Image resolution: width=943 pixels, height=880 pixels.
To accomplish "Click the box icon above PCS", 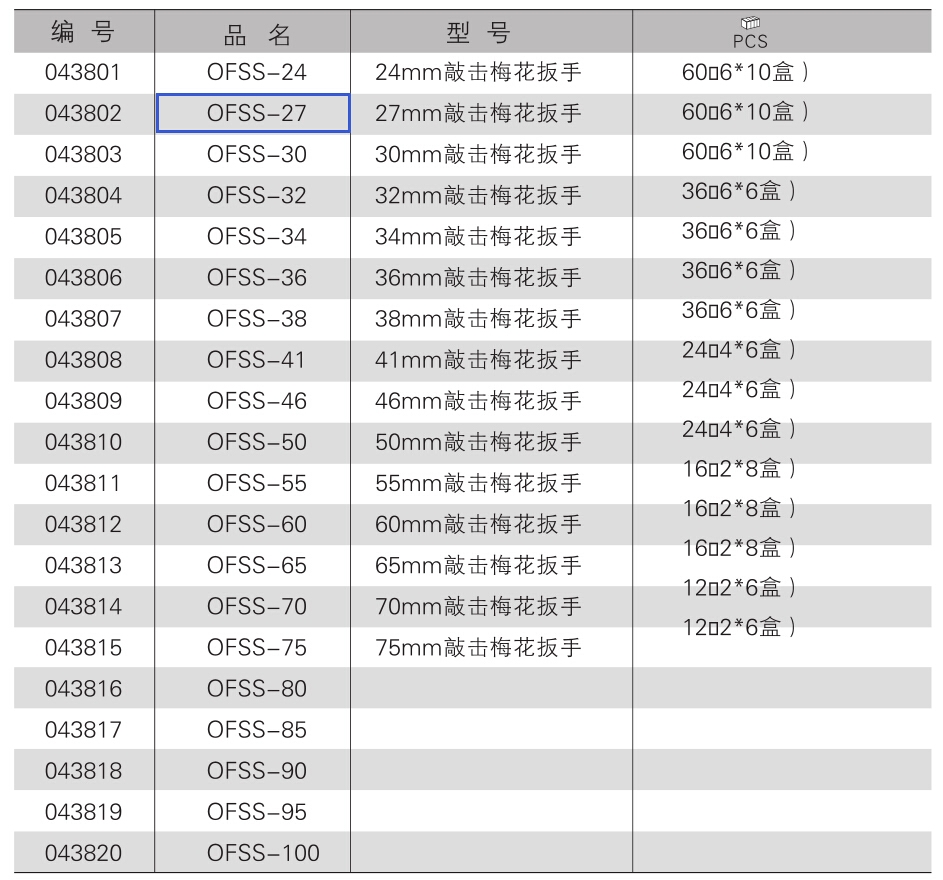I will coord(750,23).
